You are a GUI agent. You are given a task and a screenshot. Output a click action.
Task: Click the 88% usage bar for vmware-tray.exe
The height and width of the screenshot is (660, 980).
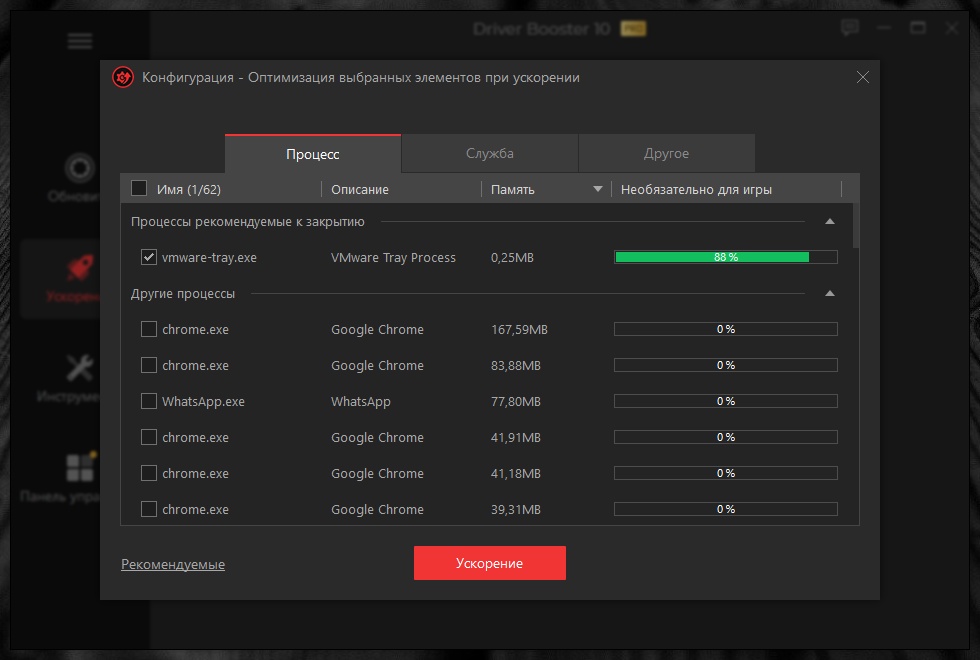pos(725,257)
